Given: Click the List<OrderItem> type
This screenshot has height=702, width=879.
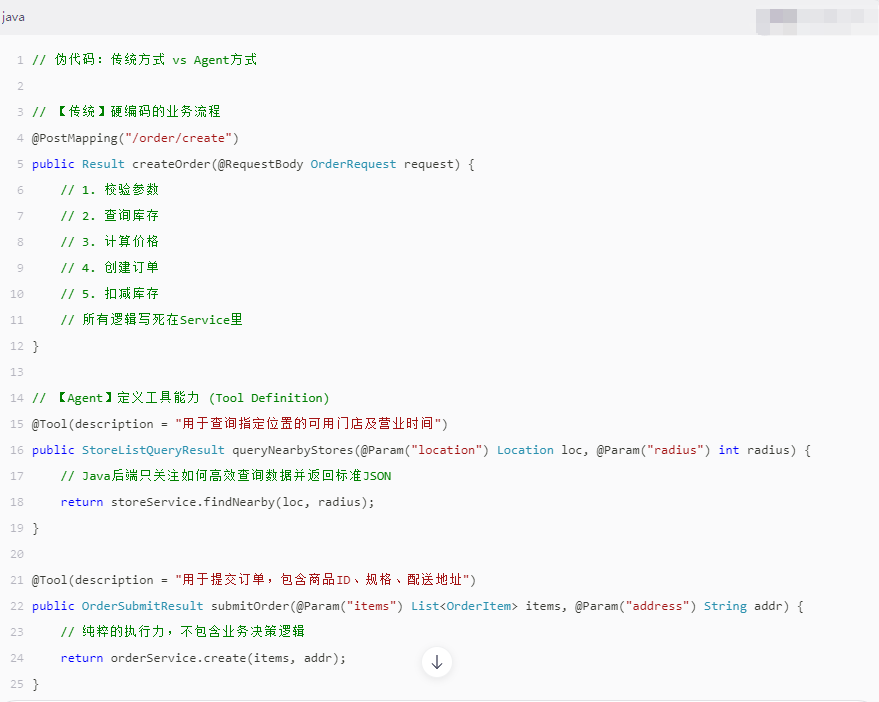Looking at the screenshot, I should [x=464, y=606].
